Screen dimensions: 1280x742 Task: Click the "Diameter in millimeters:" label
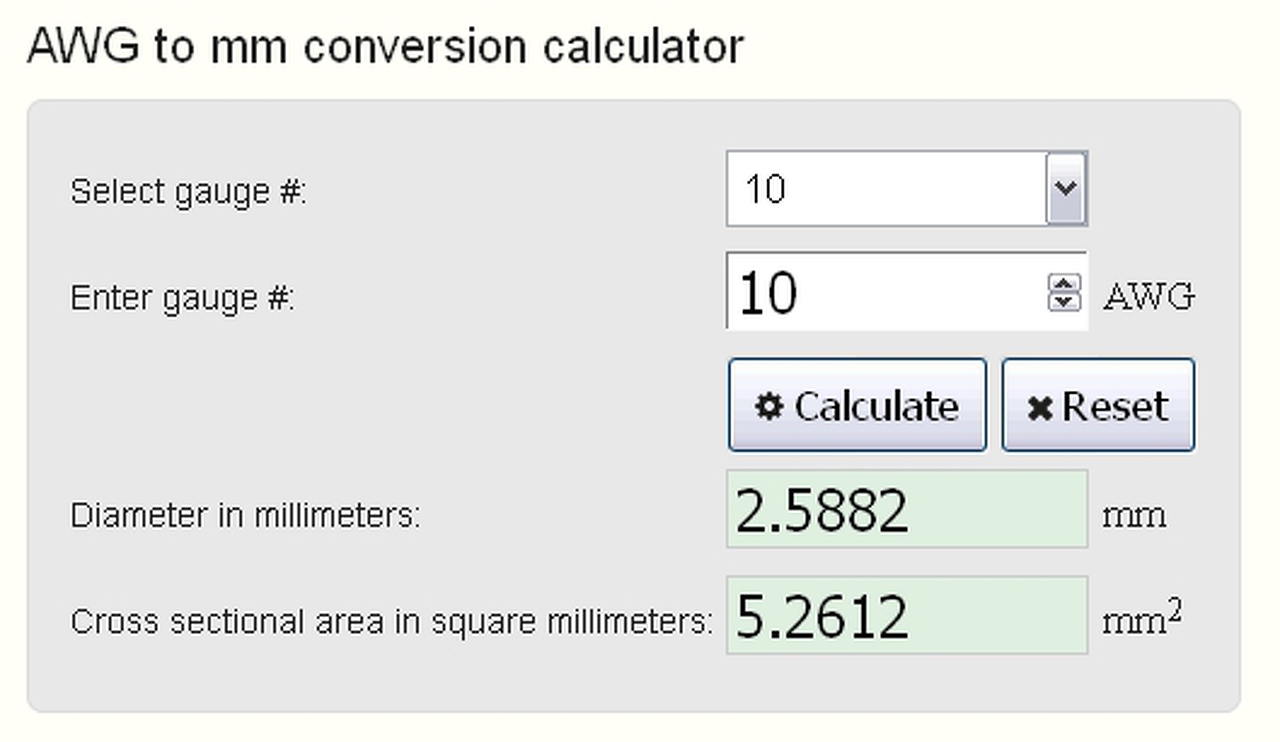pos(245,516)
